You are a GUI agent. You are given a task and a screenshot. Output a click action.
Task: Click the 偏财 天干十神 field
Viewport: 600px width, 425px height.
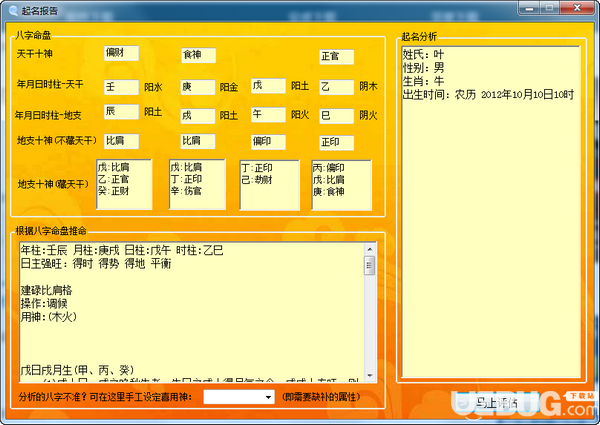click(121, 53)
